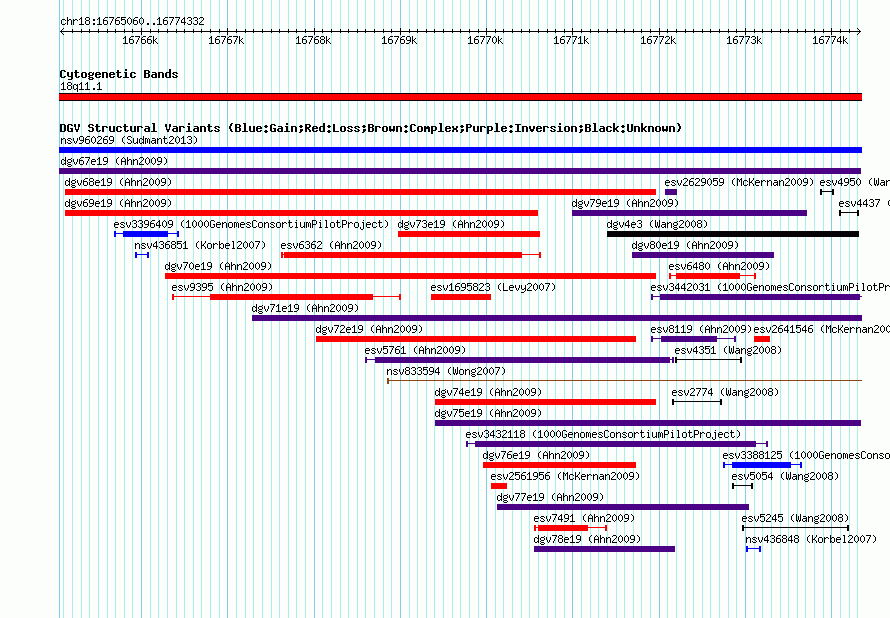Image resolution: width=890 pixels, height=618 pixels.
Task: Click the DGV Structural Variants track title
Action: [371, 128]
